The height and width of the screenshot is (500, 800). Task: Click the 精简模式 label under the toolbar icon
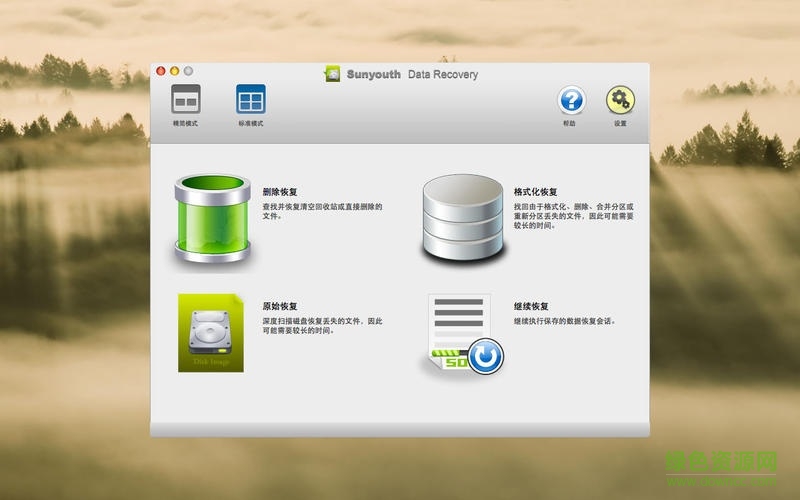point(185,123)
